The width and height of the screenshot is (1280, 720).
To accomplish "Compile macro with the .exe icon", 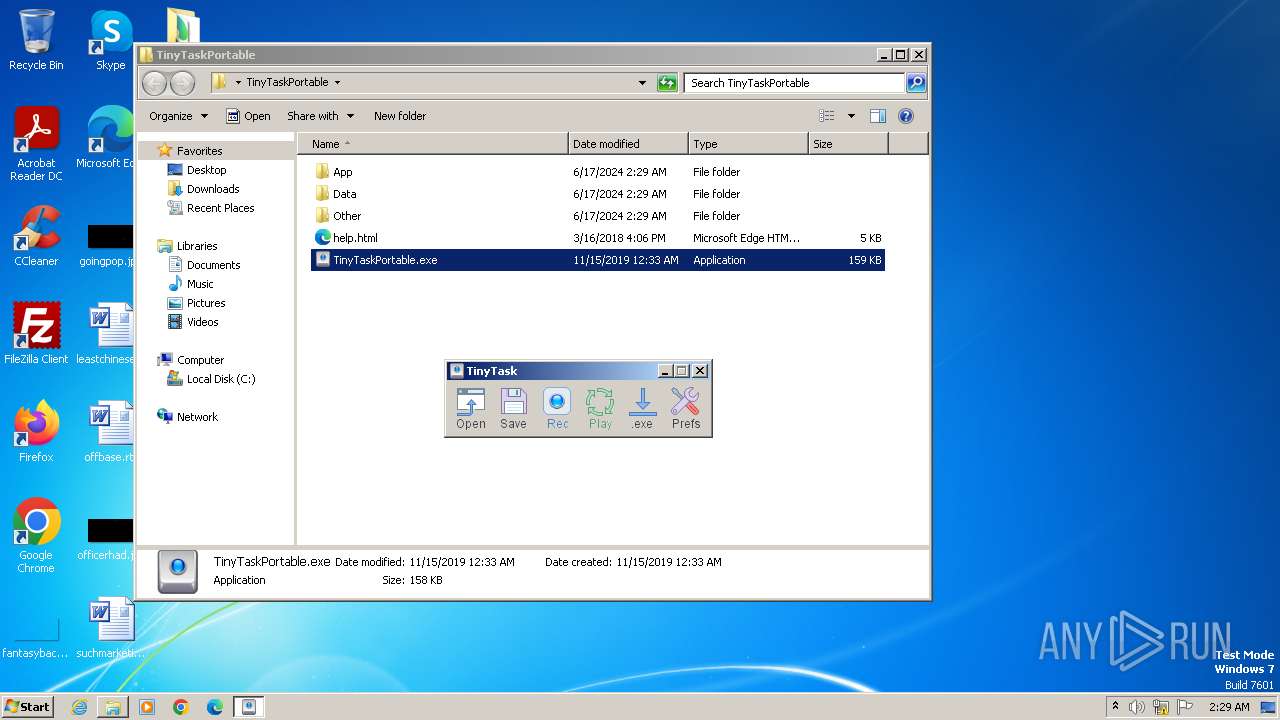I will click(x=642, y=409).
